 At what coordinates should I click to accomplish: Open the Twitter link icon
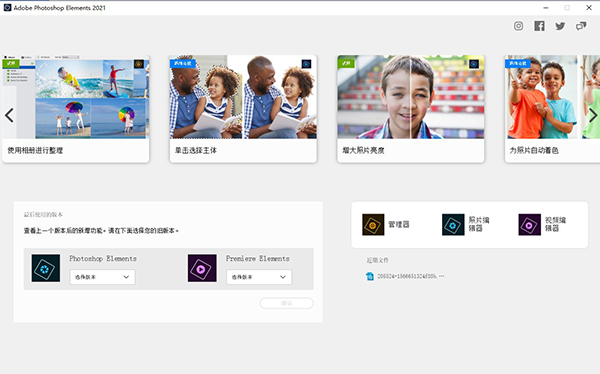[x=560, y=26]
